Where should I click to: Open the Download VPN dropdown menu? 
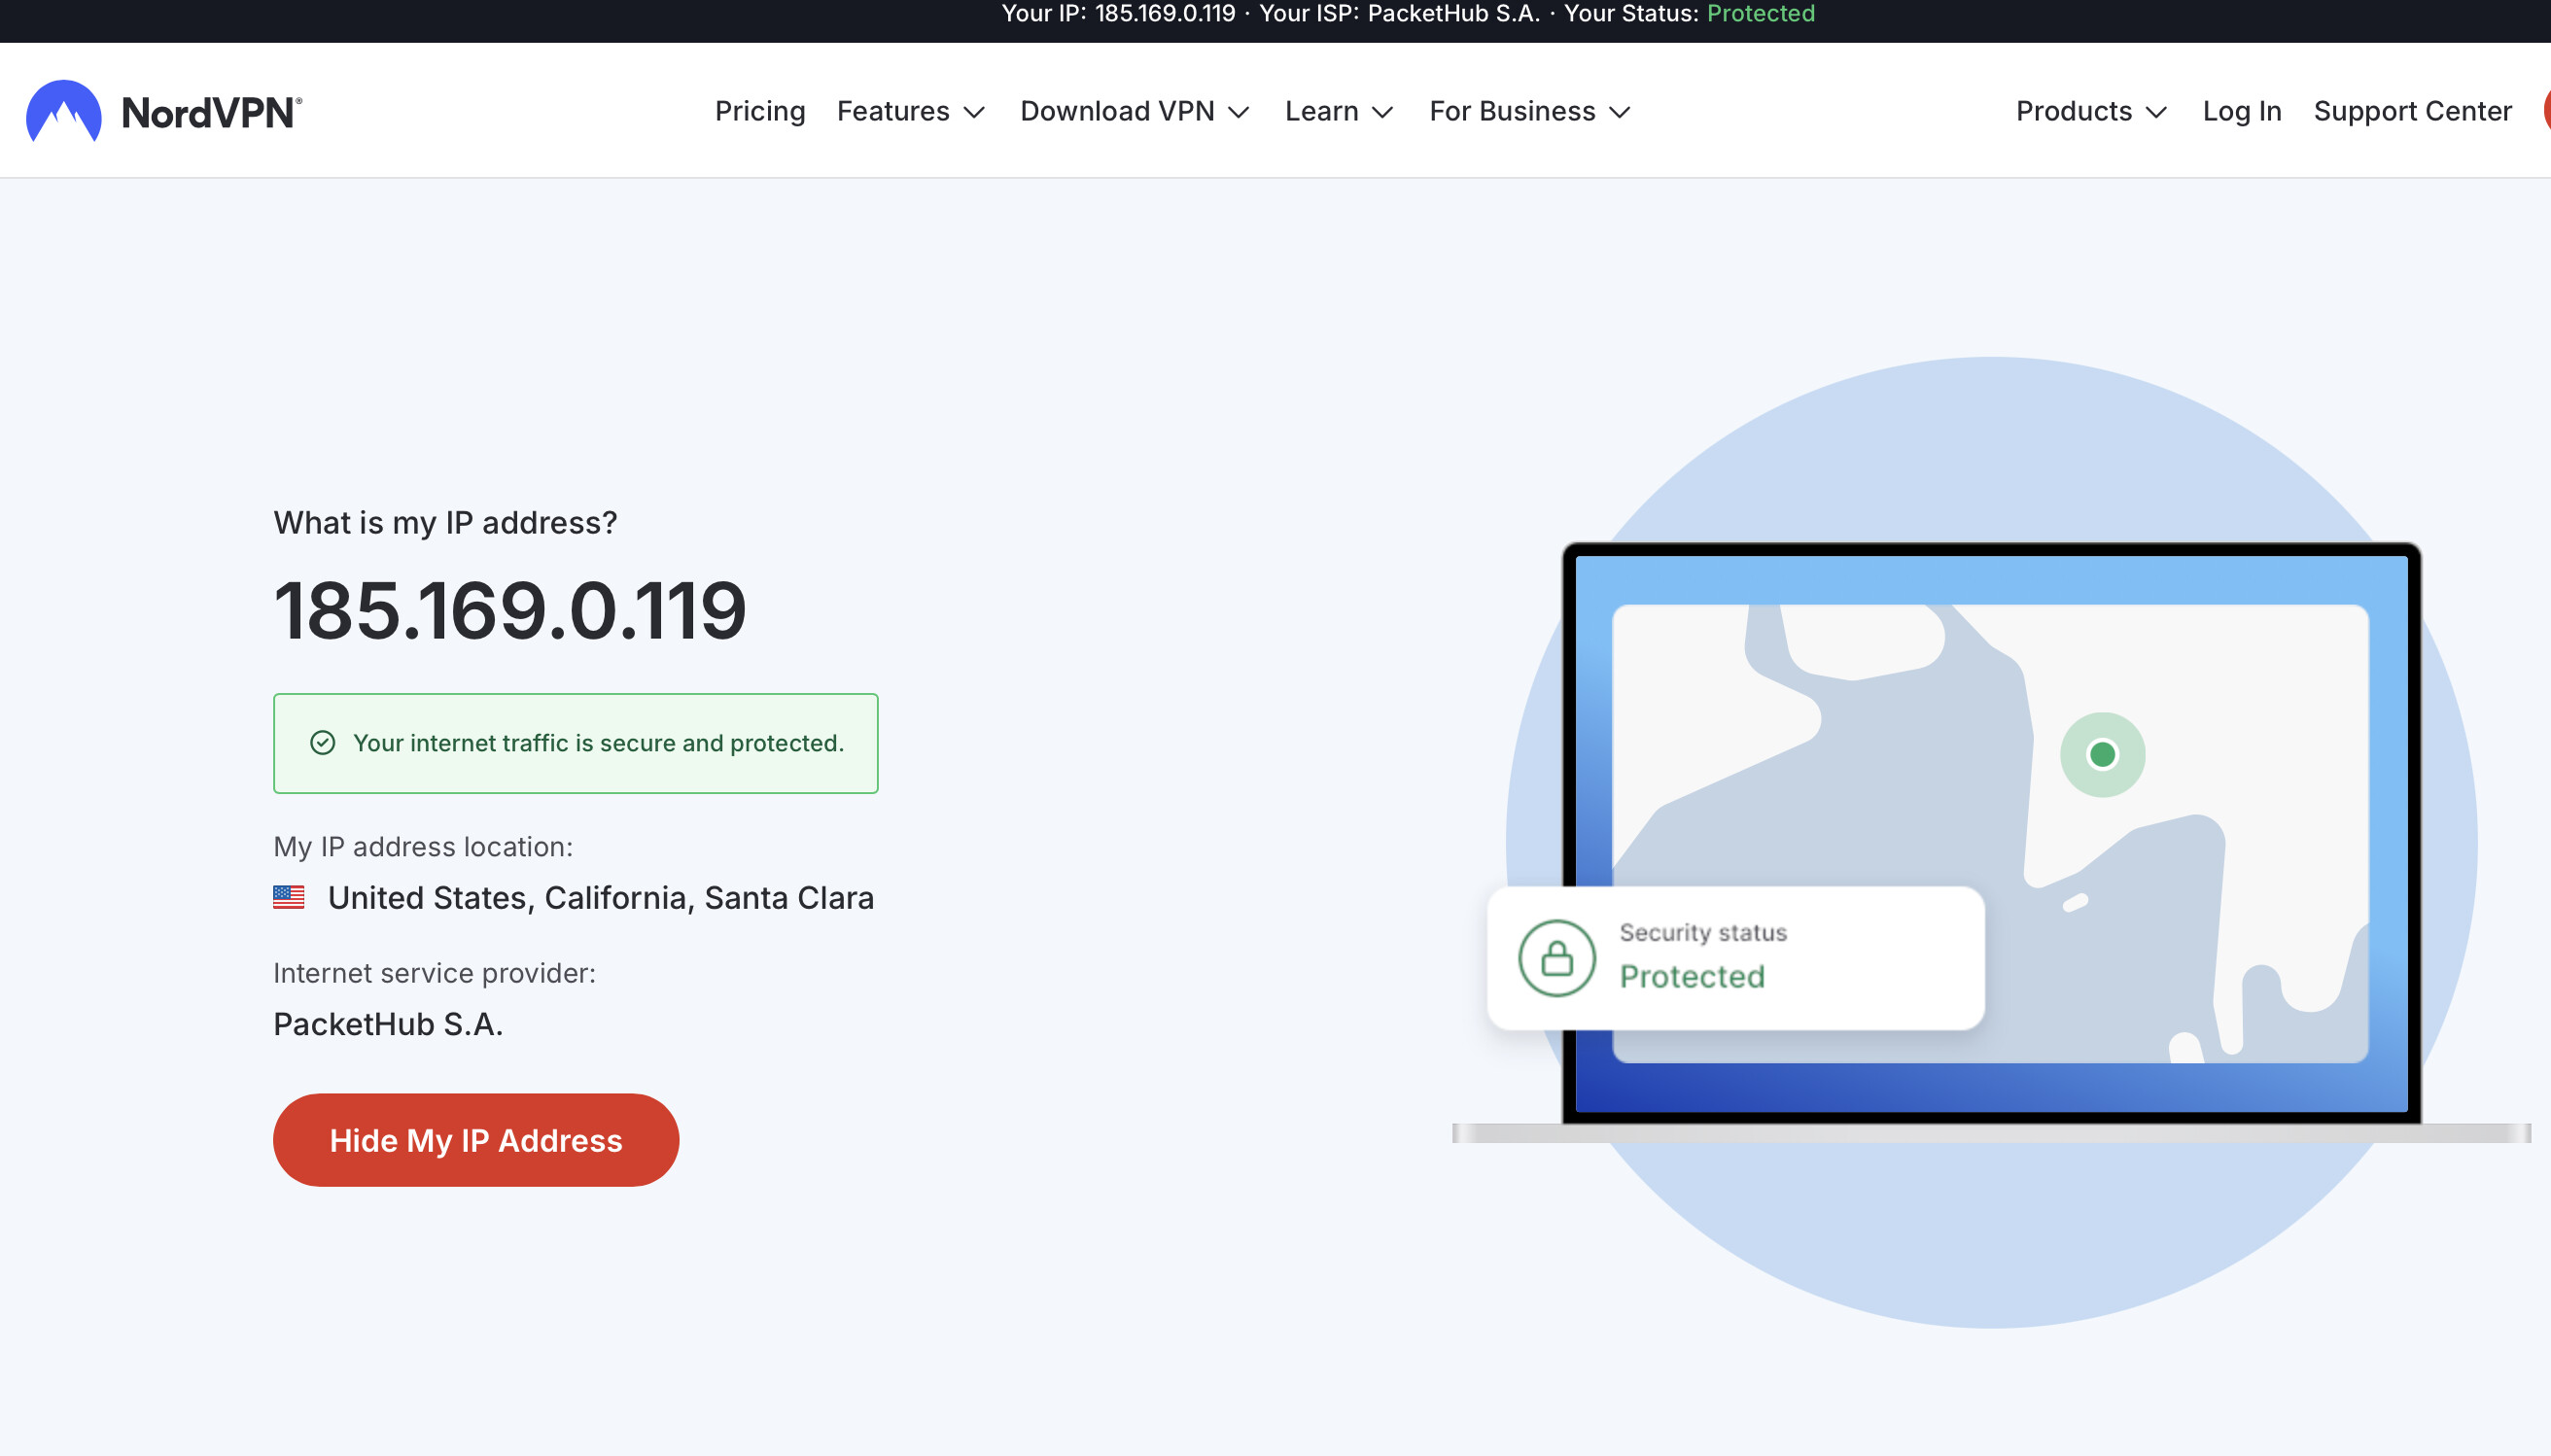click(x=1134, y=111)
